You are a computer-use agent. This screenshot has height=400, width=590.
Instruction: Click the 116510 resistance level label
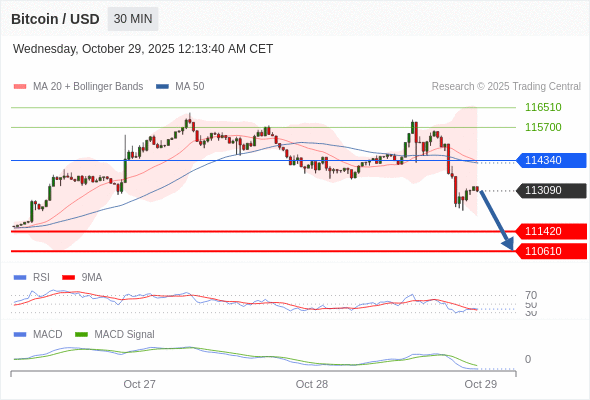click(543, 107)
